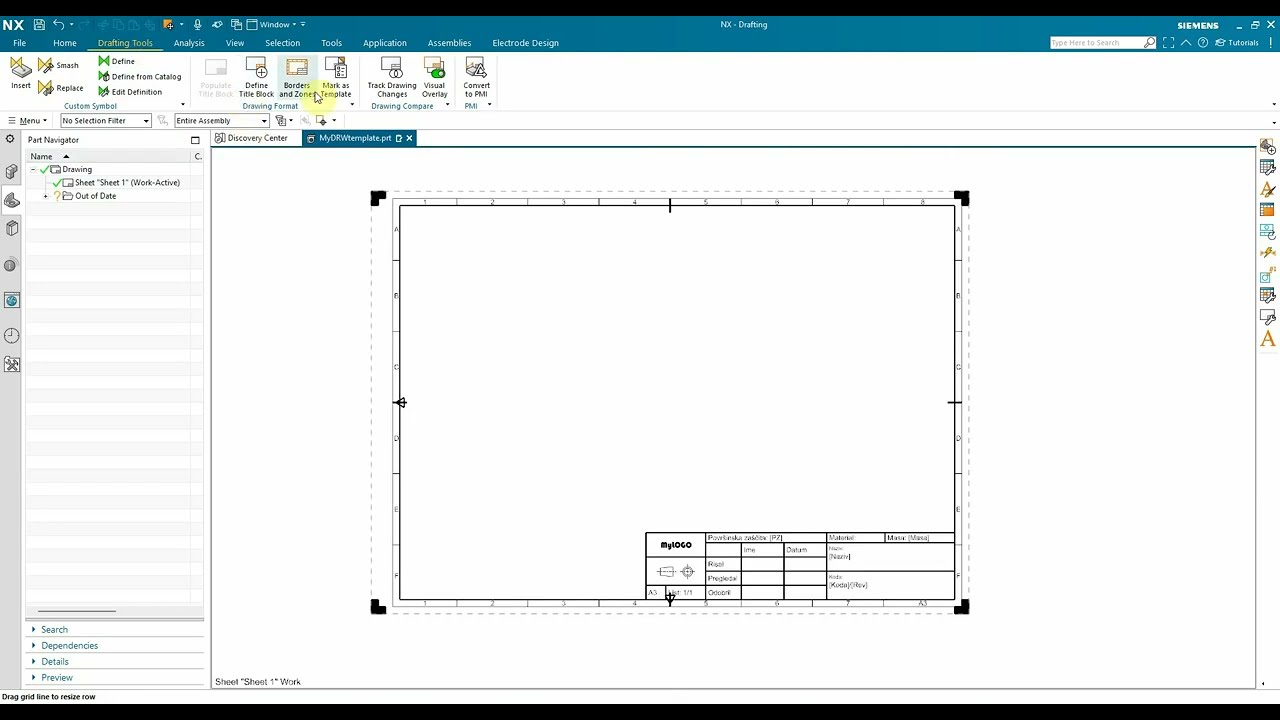
Task: Expand the Out of Date folder
Action: click(x=46, y=196)
